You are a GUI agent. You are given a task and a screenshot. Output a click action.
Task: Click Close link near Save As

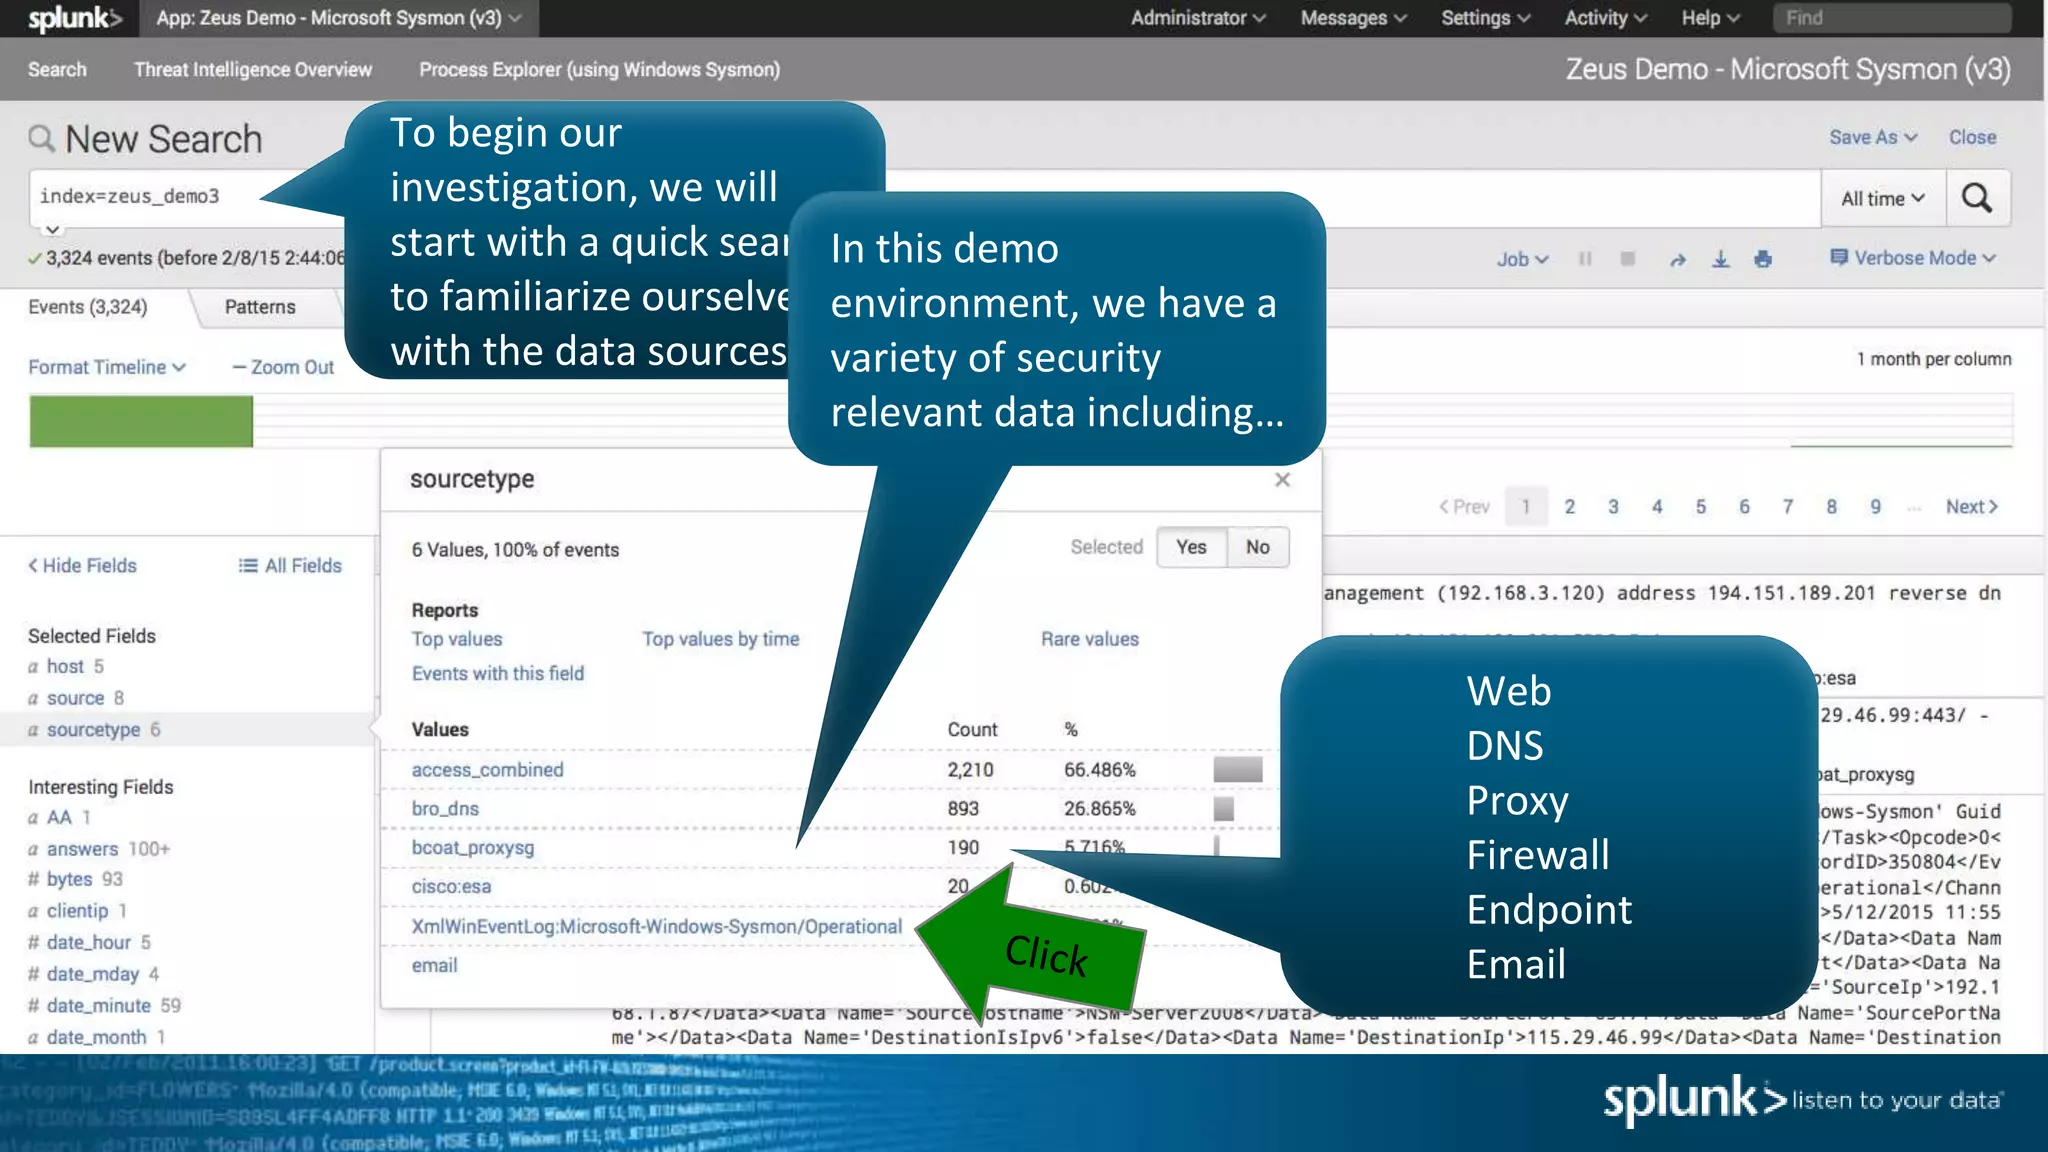[1972, 137]
